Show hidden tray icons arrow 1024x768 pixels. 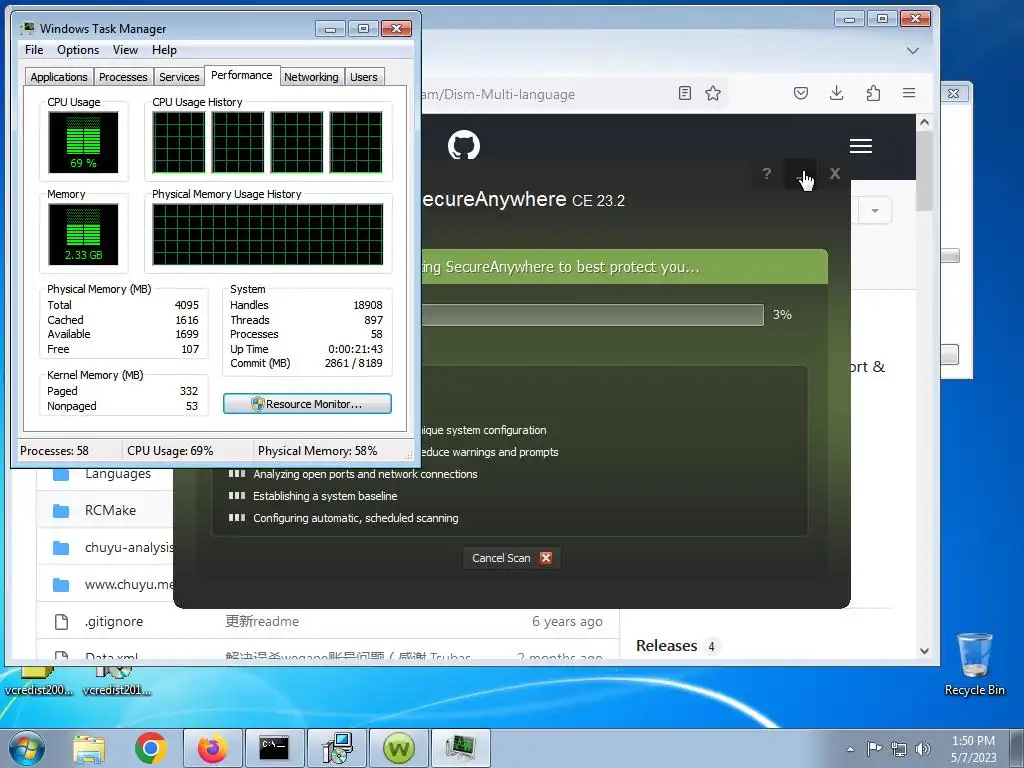click(x=850, y=749)
